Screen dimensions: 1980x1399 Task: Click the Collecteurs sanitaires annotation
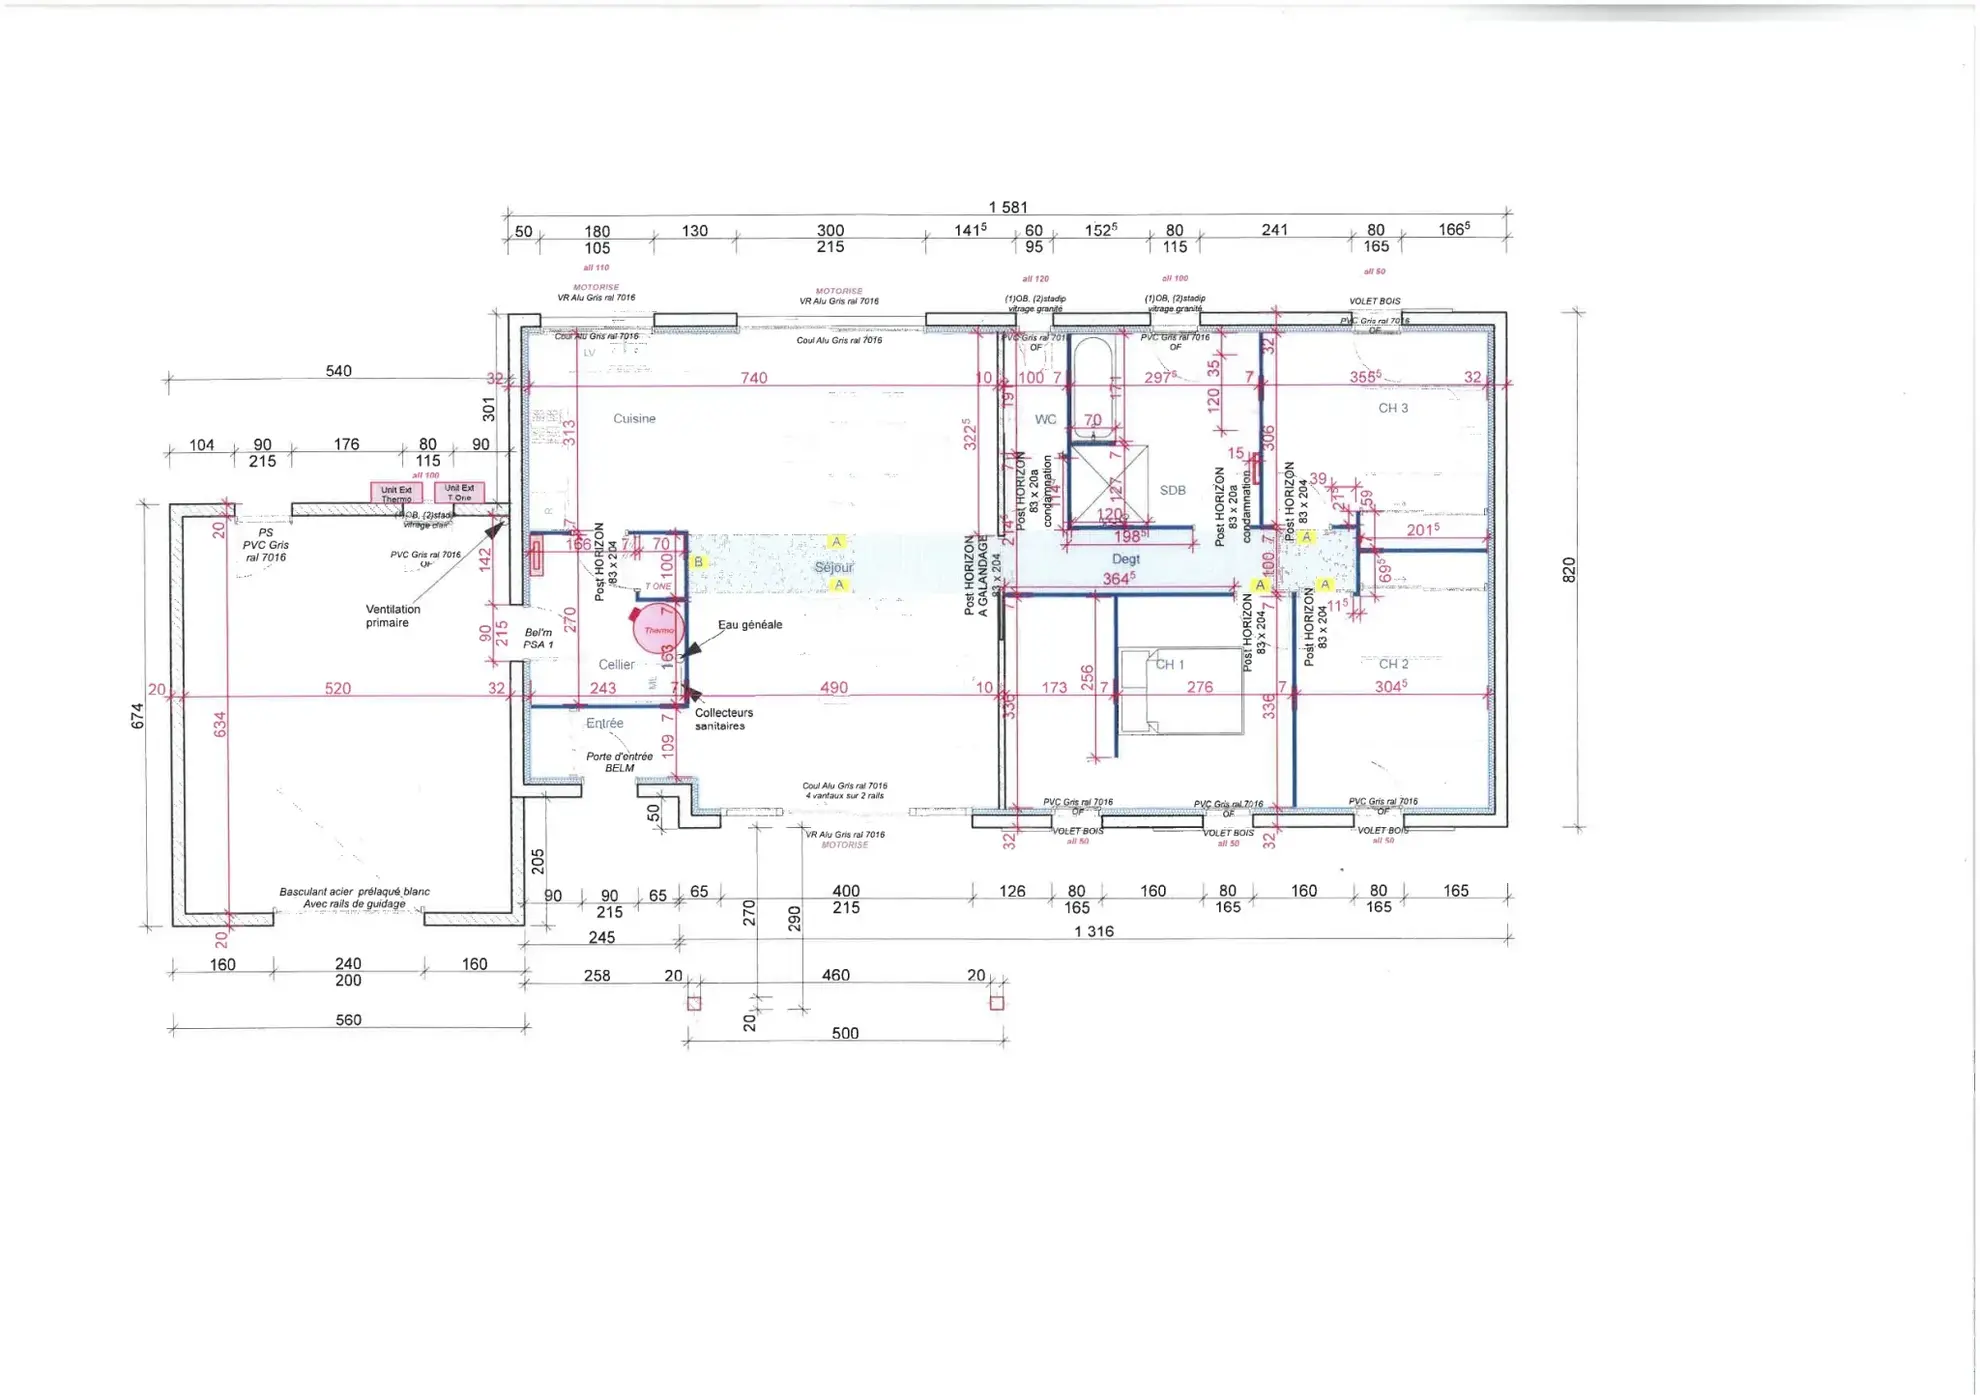723,719
